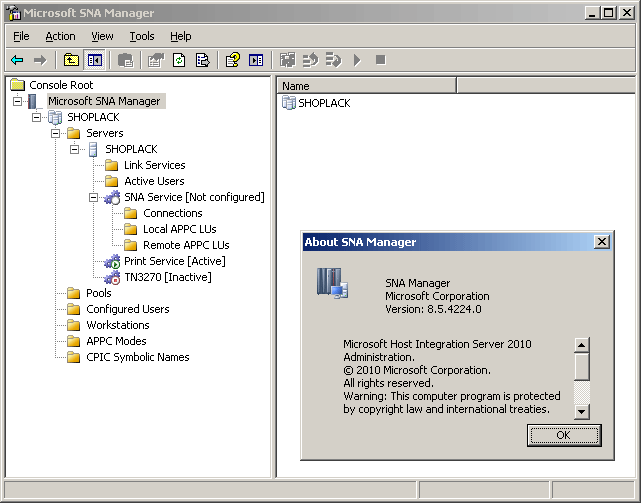Click the About dialog scrollbar thumb
This screenshot has height=503, width=641.
582,366
